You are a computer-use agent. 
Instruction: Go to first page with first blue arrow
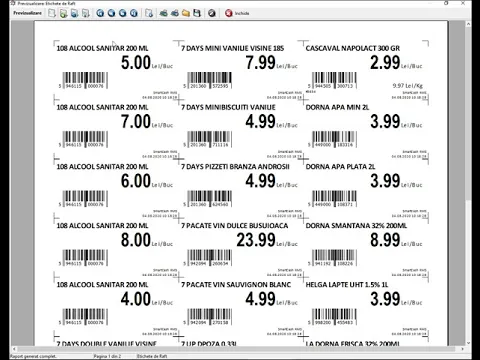click(x=100, y=13)
